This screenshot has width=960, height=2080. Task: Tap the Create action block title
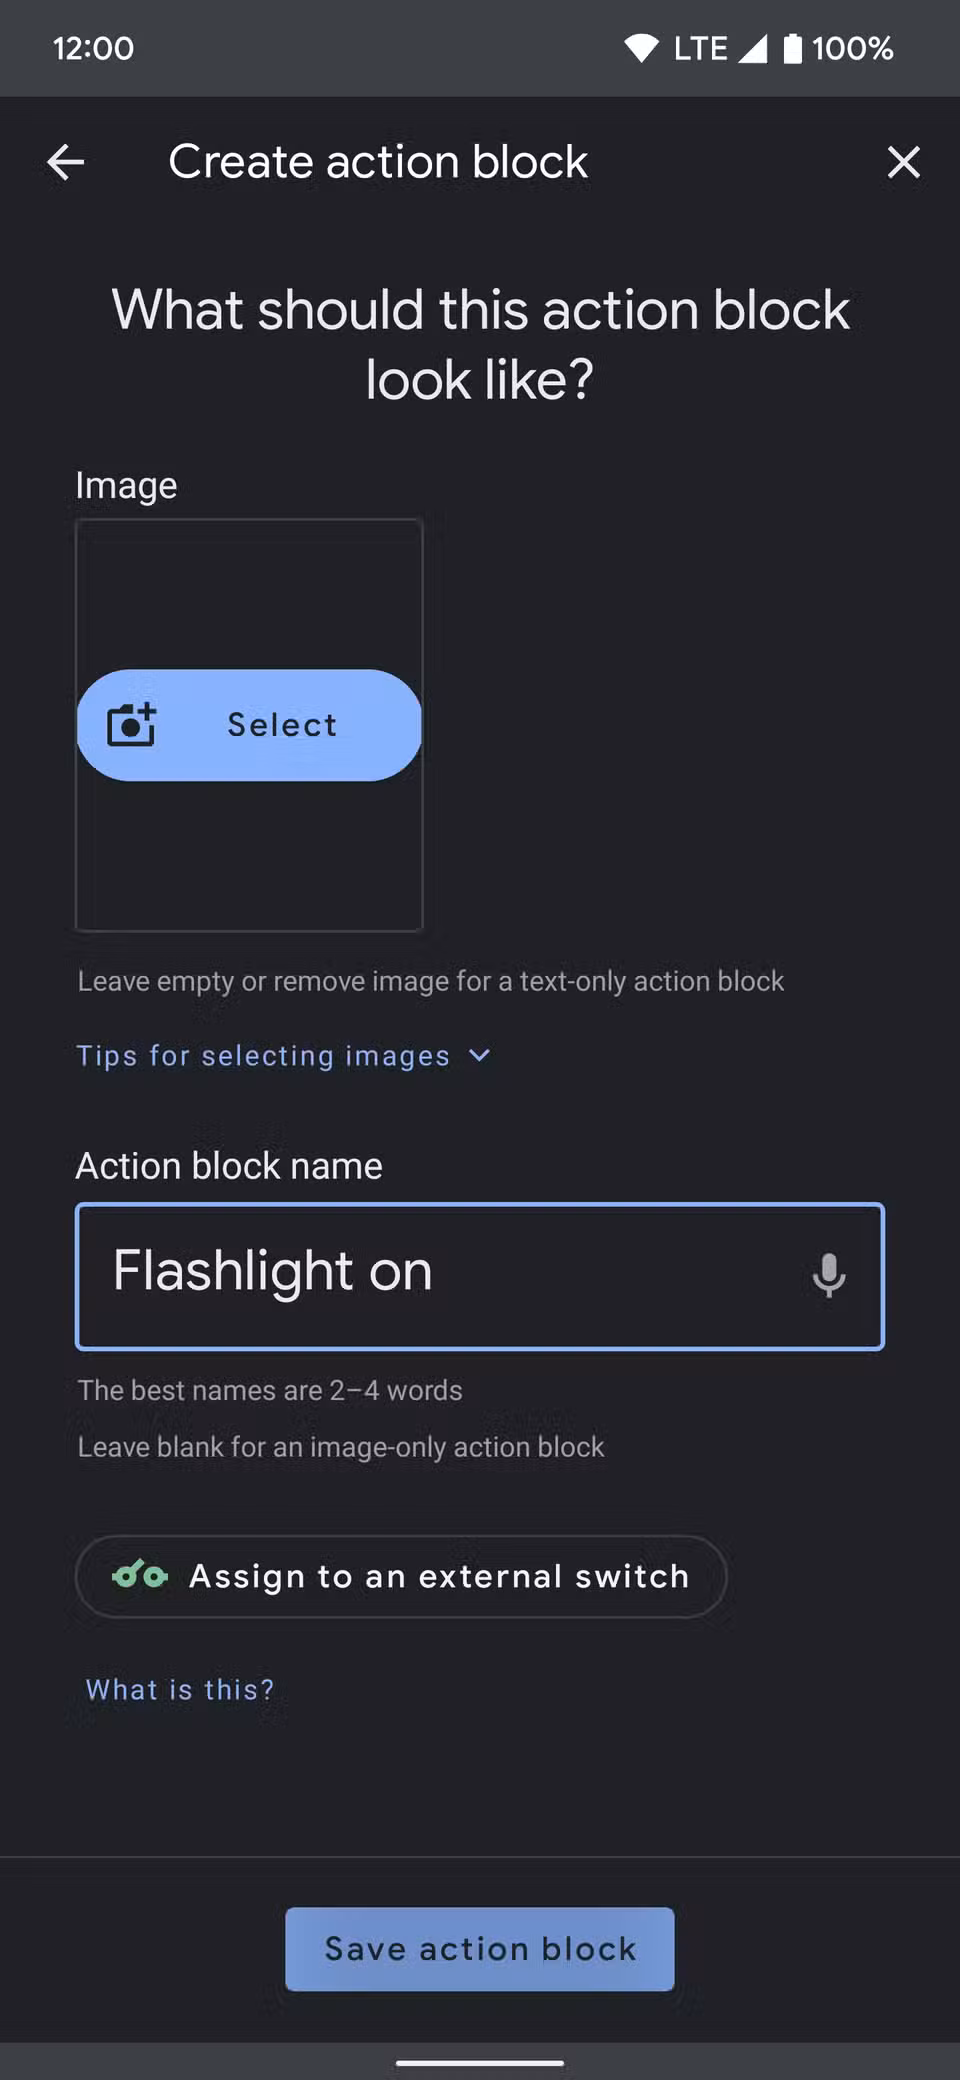click(x=378, y=161)
